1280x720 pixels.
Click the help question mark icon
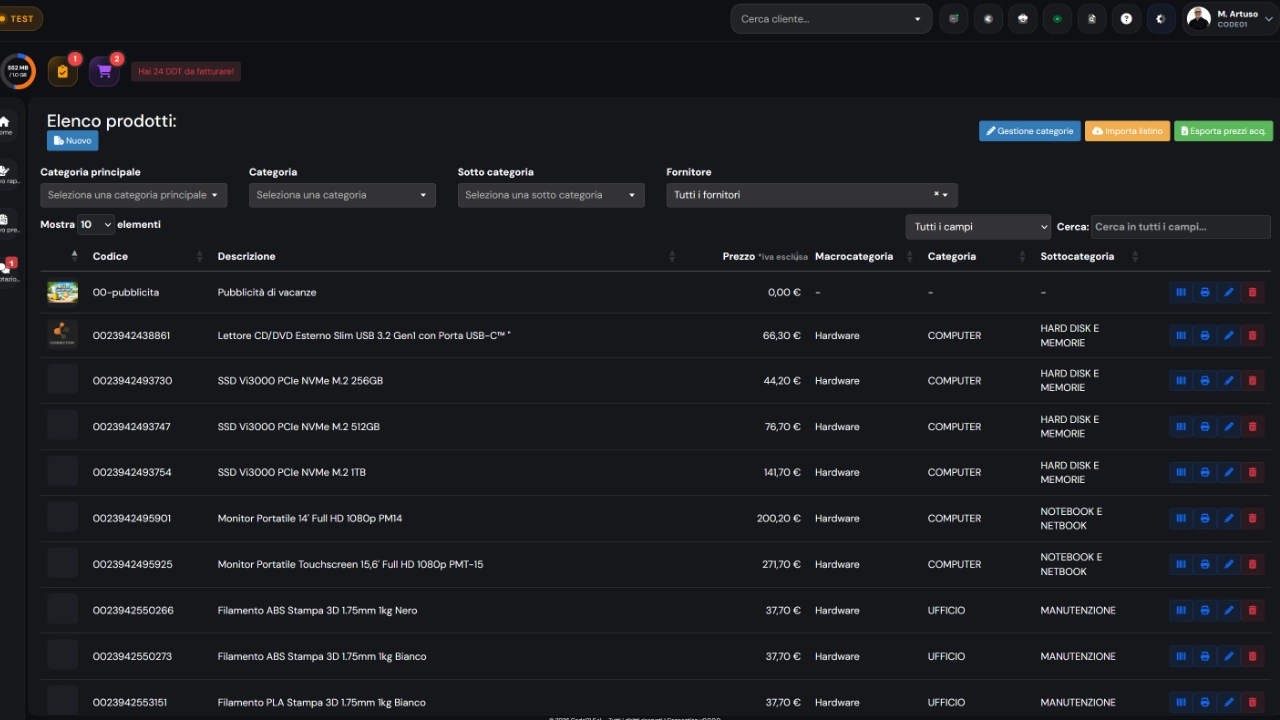[x=1126, y=19]
